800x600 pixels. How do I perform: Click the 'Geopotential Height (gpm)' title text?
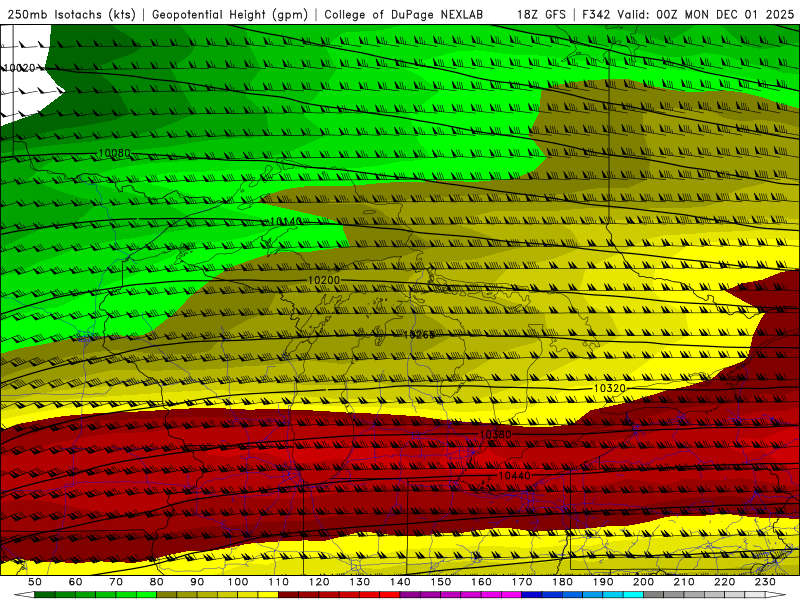[230, 14]
